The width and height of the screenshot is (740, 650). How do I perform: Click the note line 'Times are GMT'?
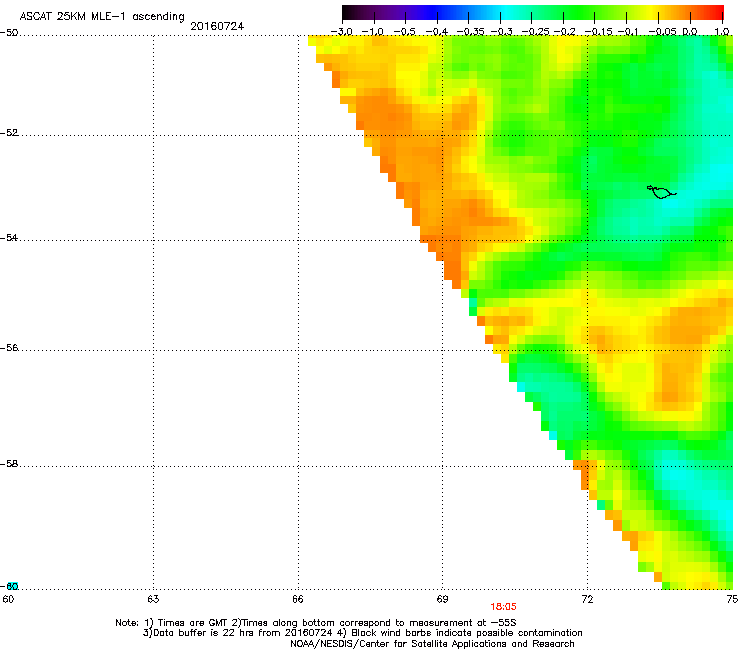(x=316, y=623)
